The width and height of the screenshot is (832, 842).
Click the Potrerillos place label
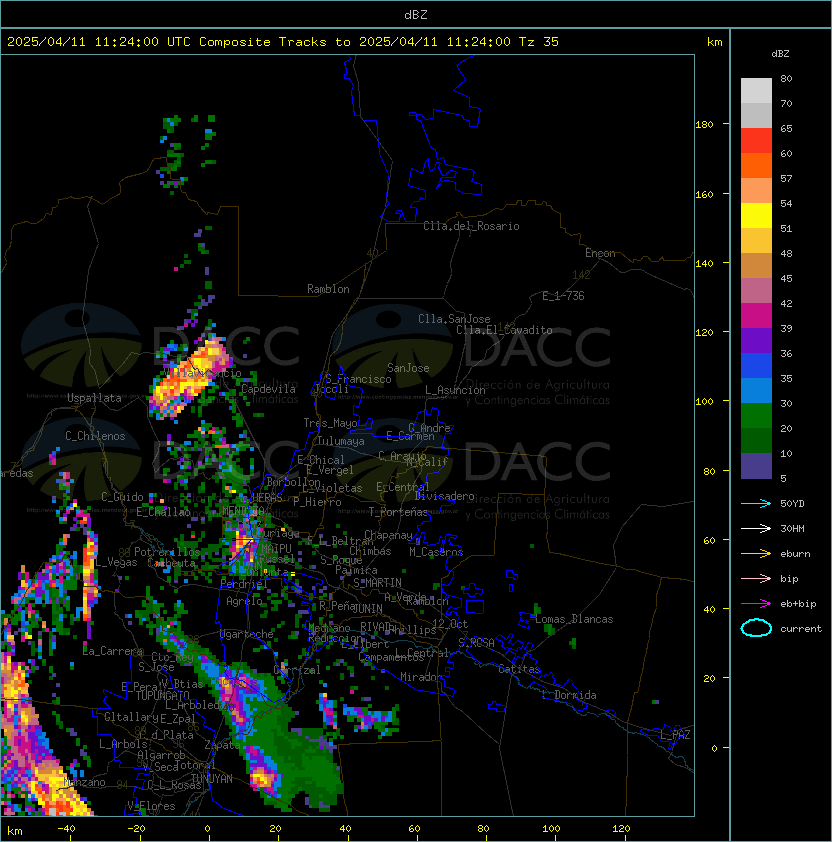[167, 552]
